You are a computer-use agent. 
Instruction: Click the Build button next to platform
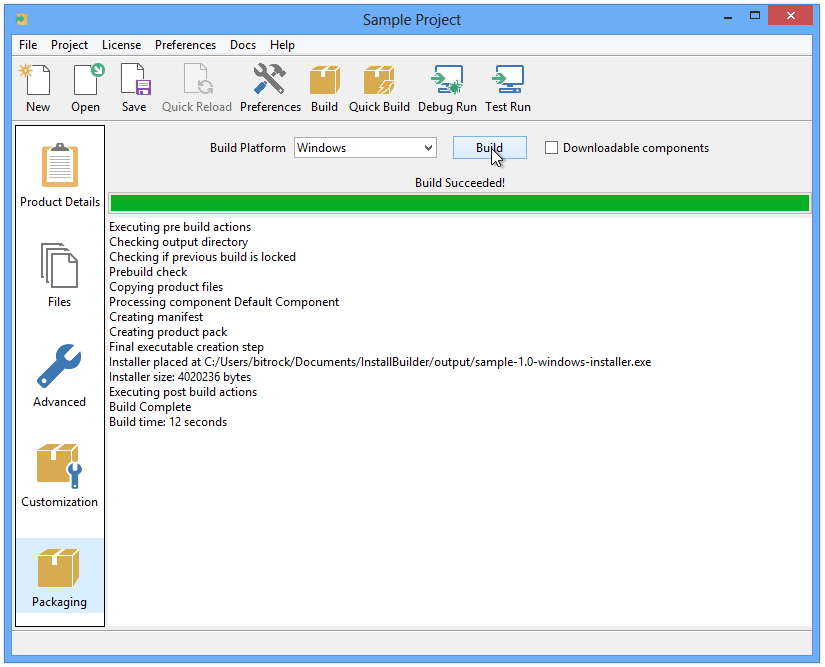(x=490, y=148)
